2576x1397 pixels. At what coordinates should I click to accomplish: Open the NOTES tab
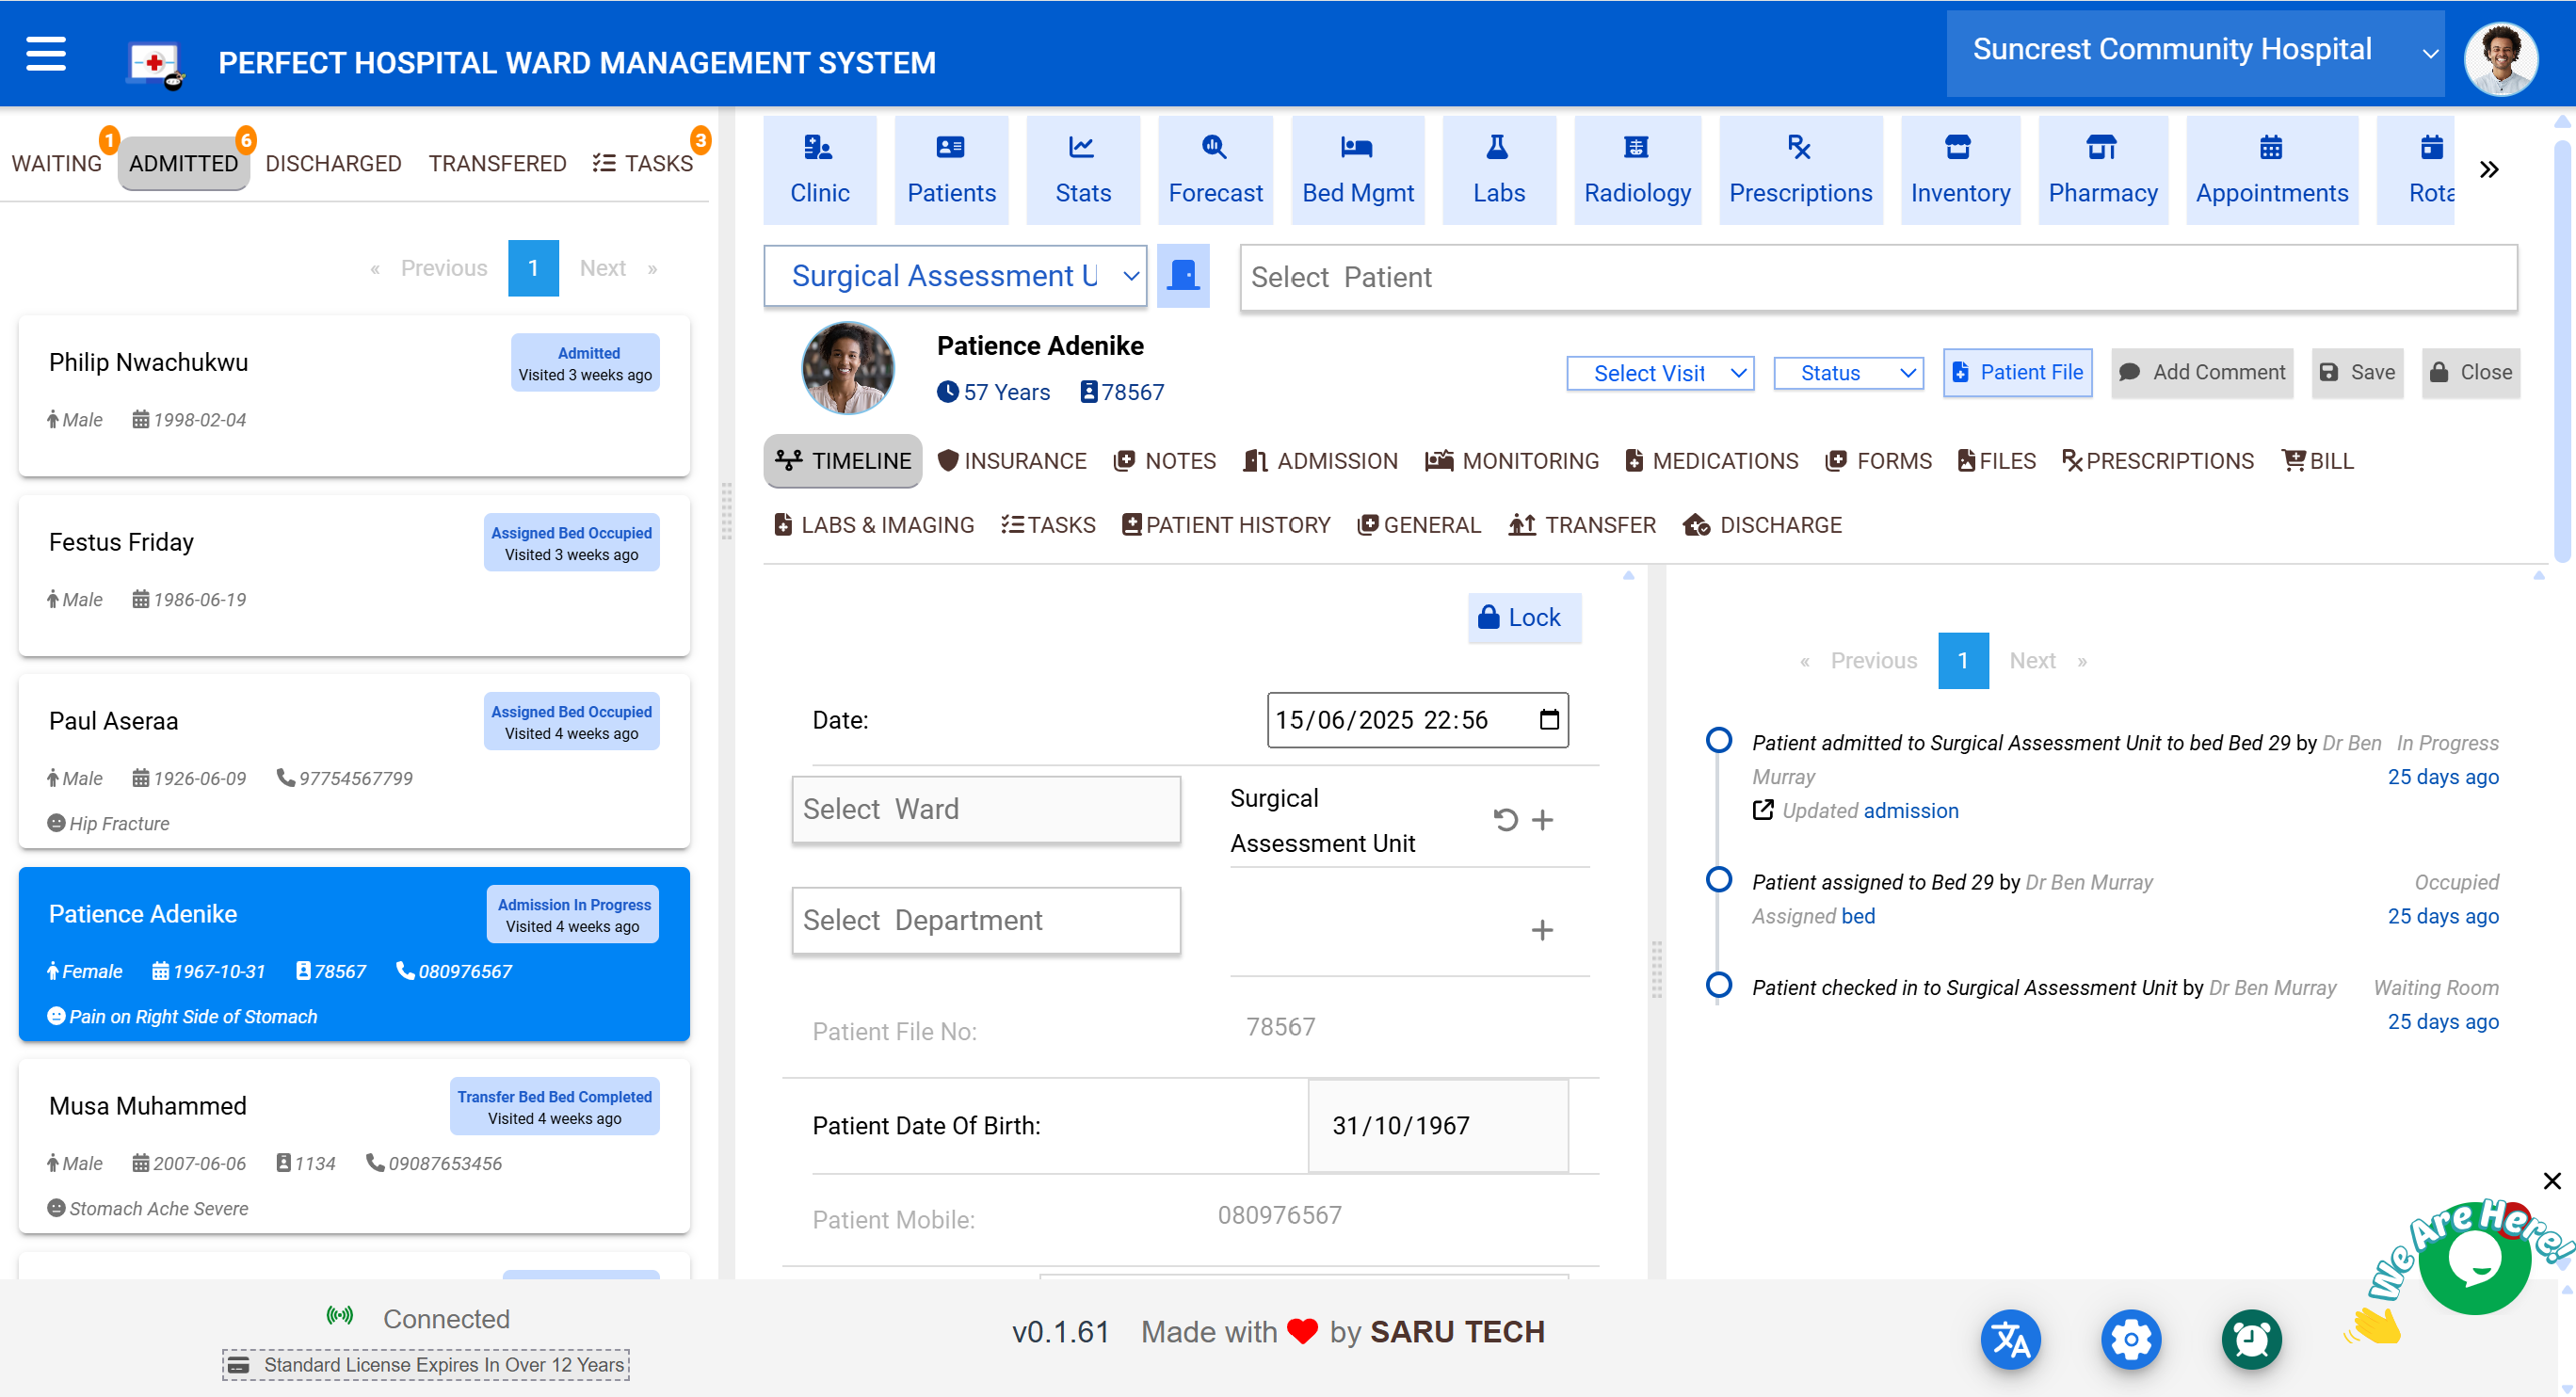1165,461
